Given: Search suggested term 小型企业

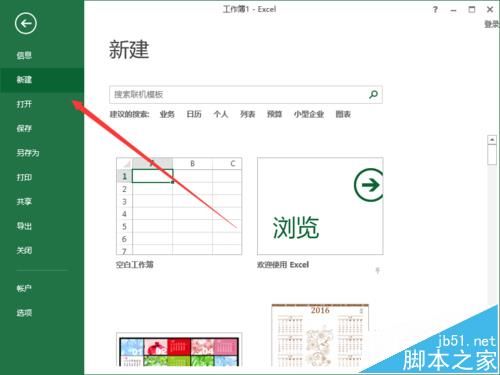Looking at the screenshot, I should click(309, 114).
